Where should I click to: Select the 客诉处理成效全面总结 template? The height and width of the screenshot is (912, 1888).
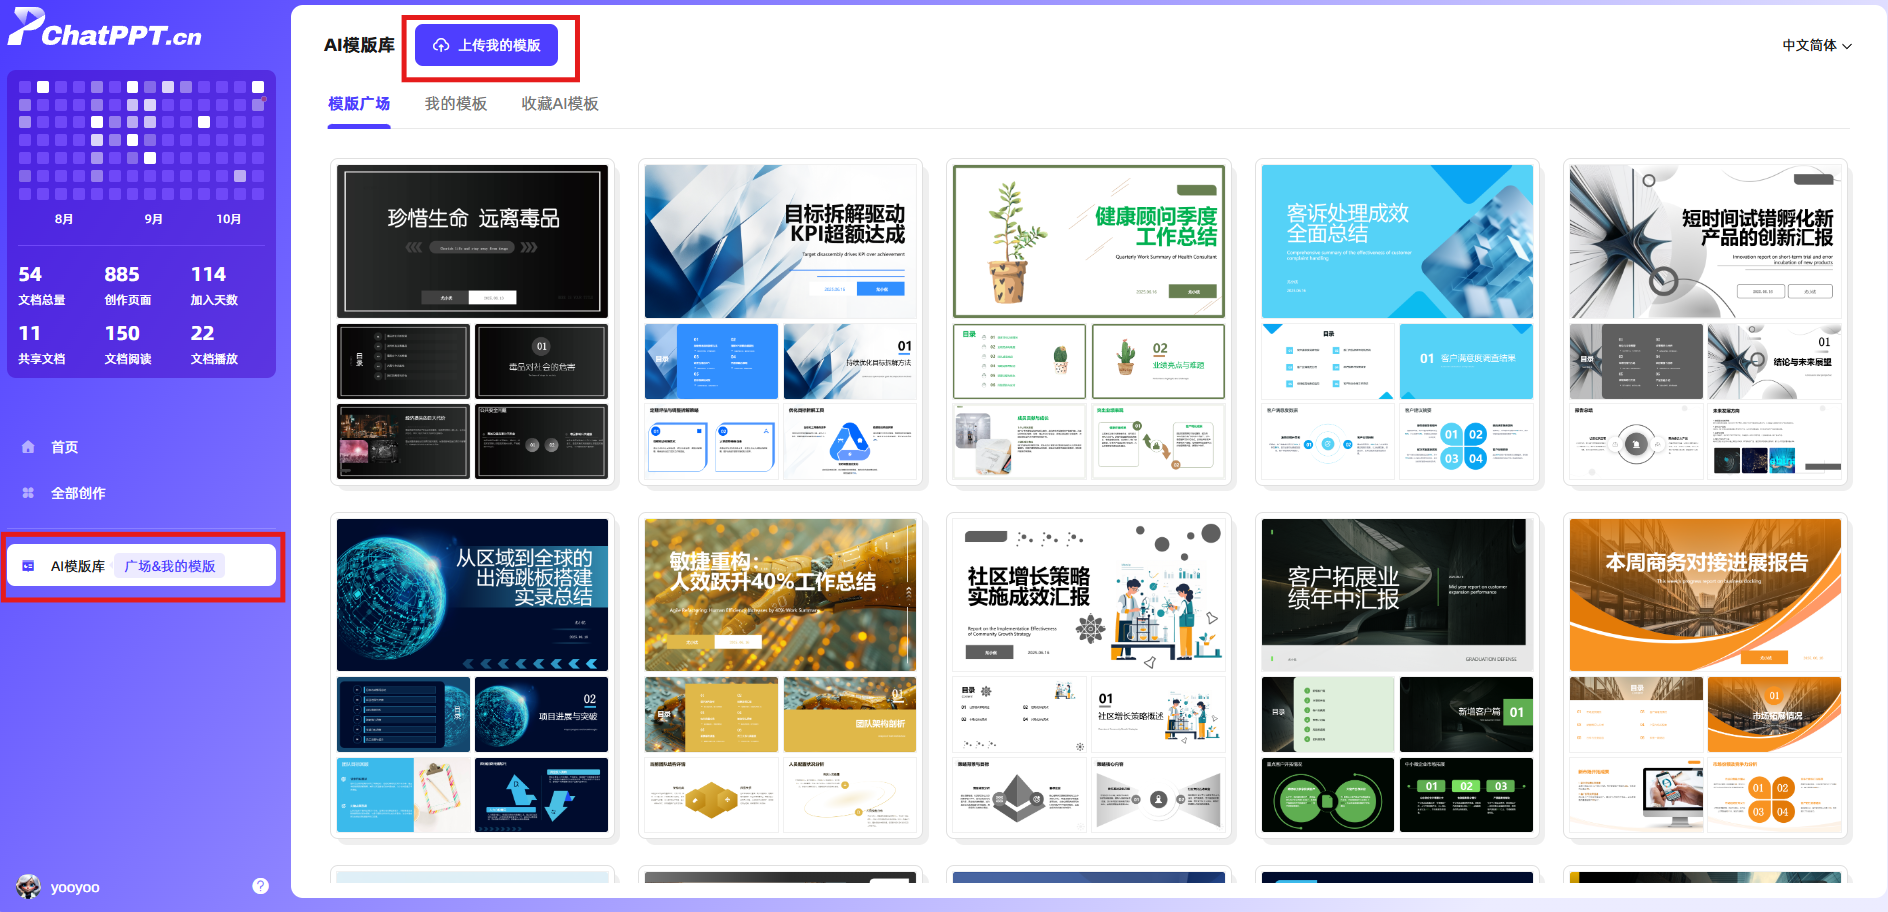pos(1397,242)
